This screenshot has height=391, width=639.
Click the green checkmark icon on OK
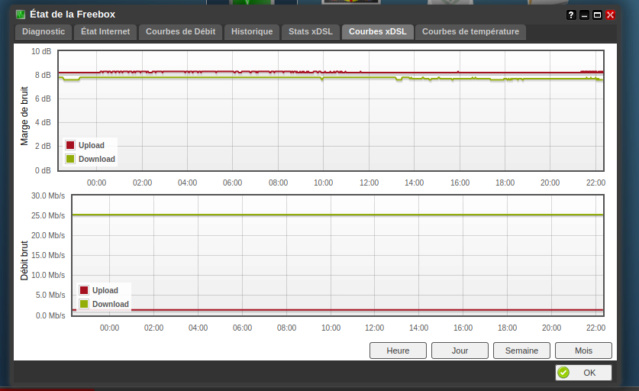[564, 372]
